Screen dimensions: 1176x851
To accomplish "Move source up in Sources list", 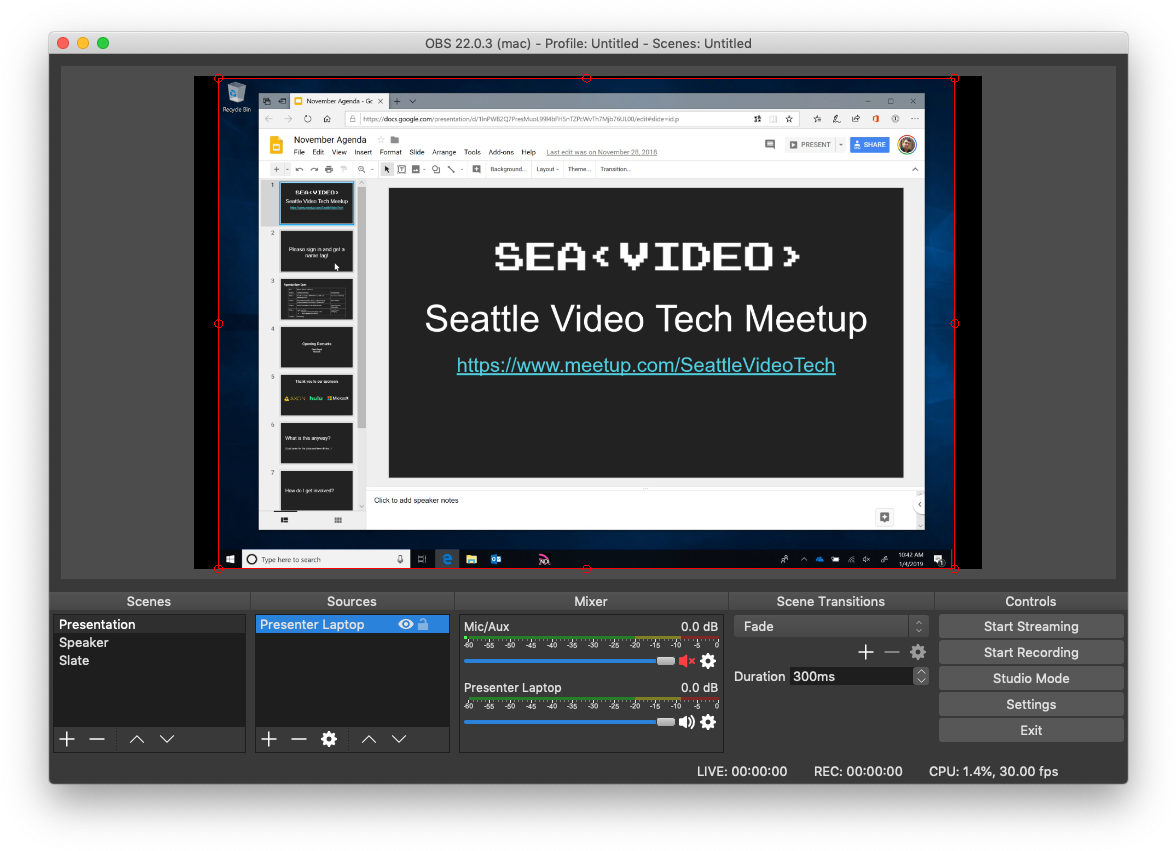I will [369, 739].
